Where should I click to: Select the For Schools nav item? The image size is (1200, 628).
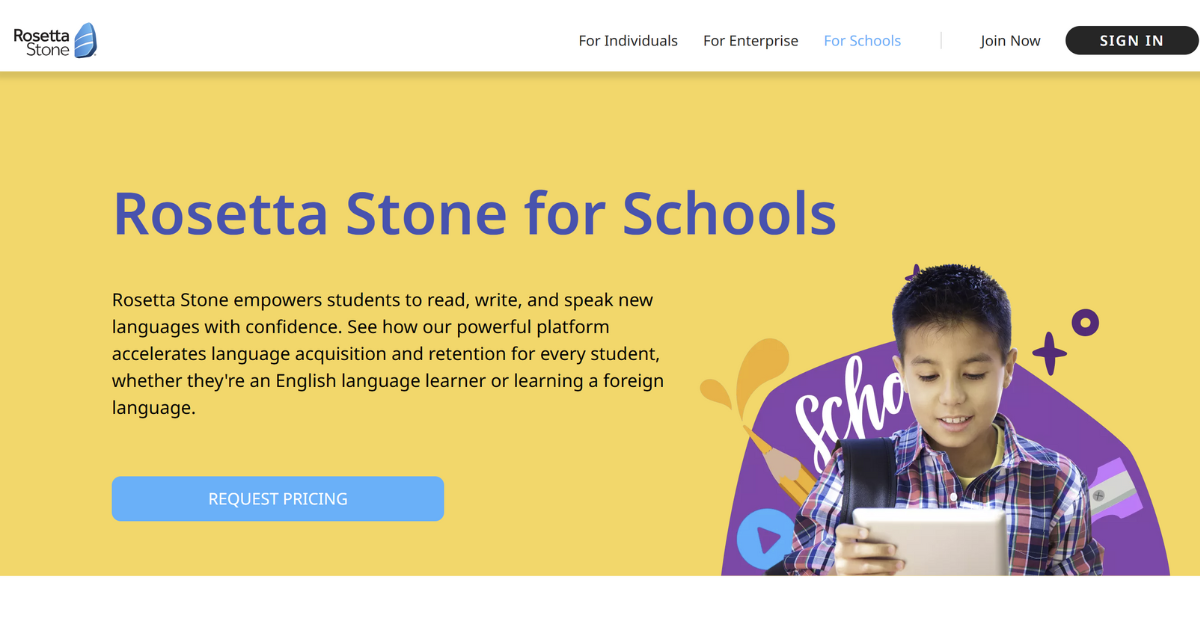[x=862, y=41]
